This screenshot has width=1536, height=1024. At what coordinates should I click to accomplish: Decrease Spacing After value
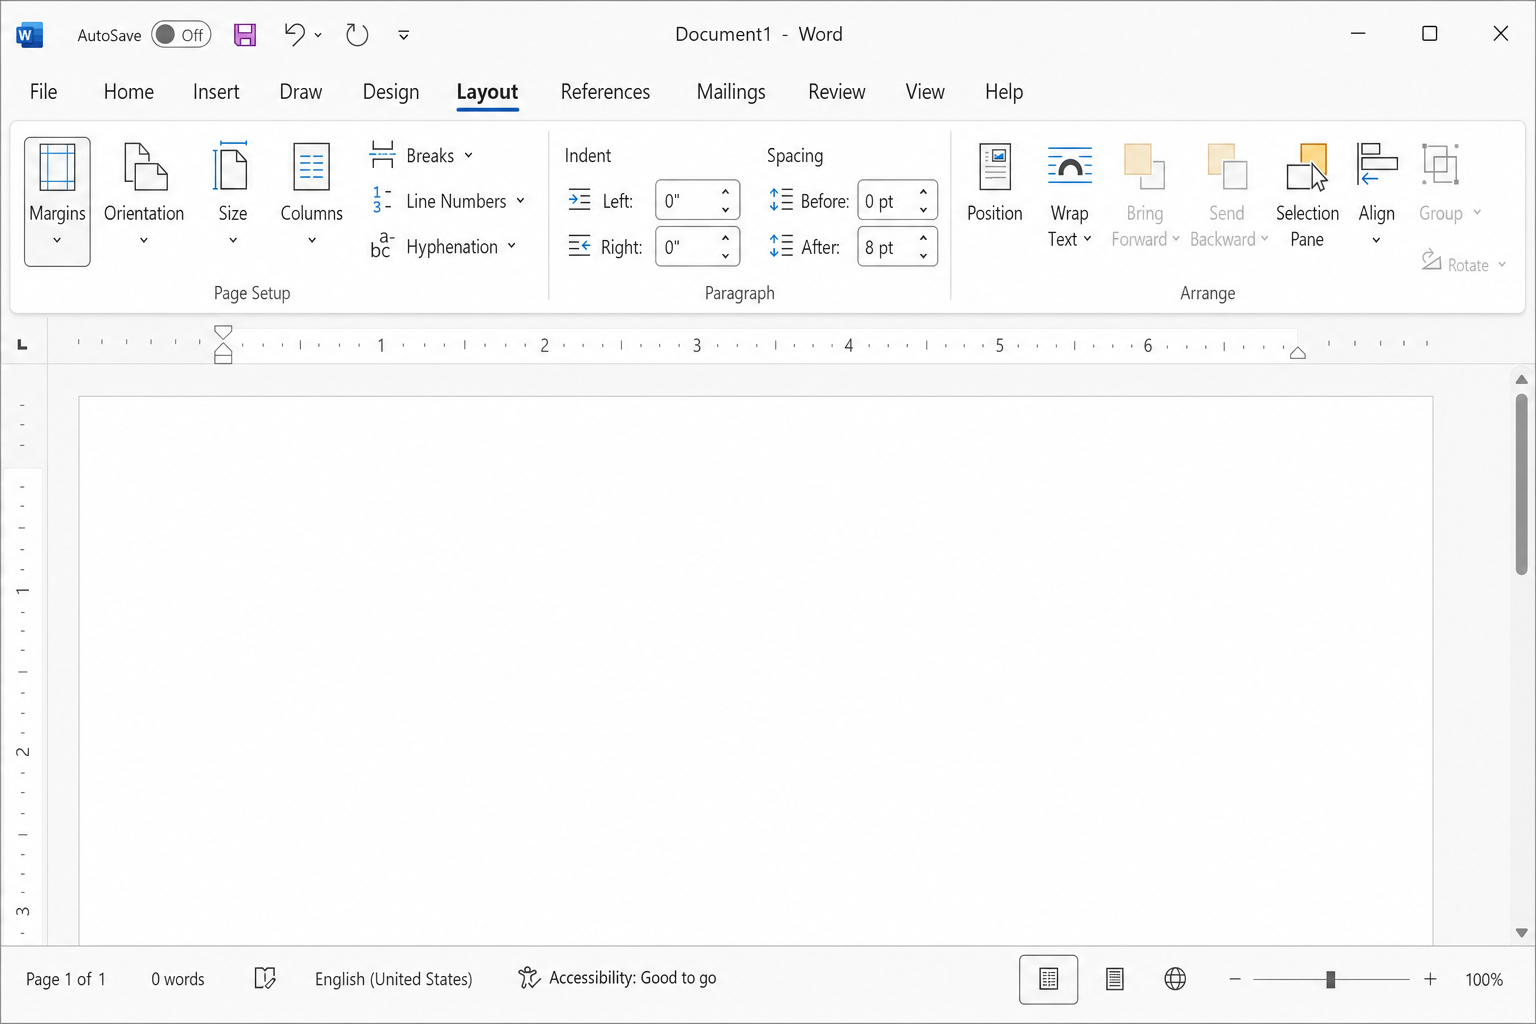923,256
